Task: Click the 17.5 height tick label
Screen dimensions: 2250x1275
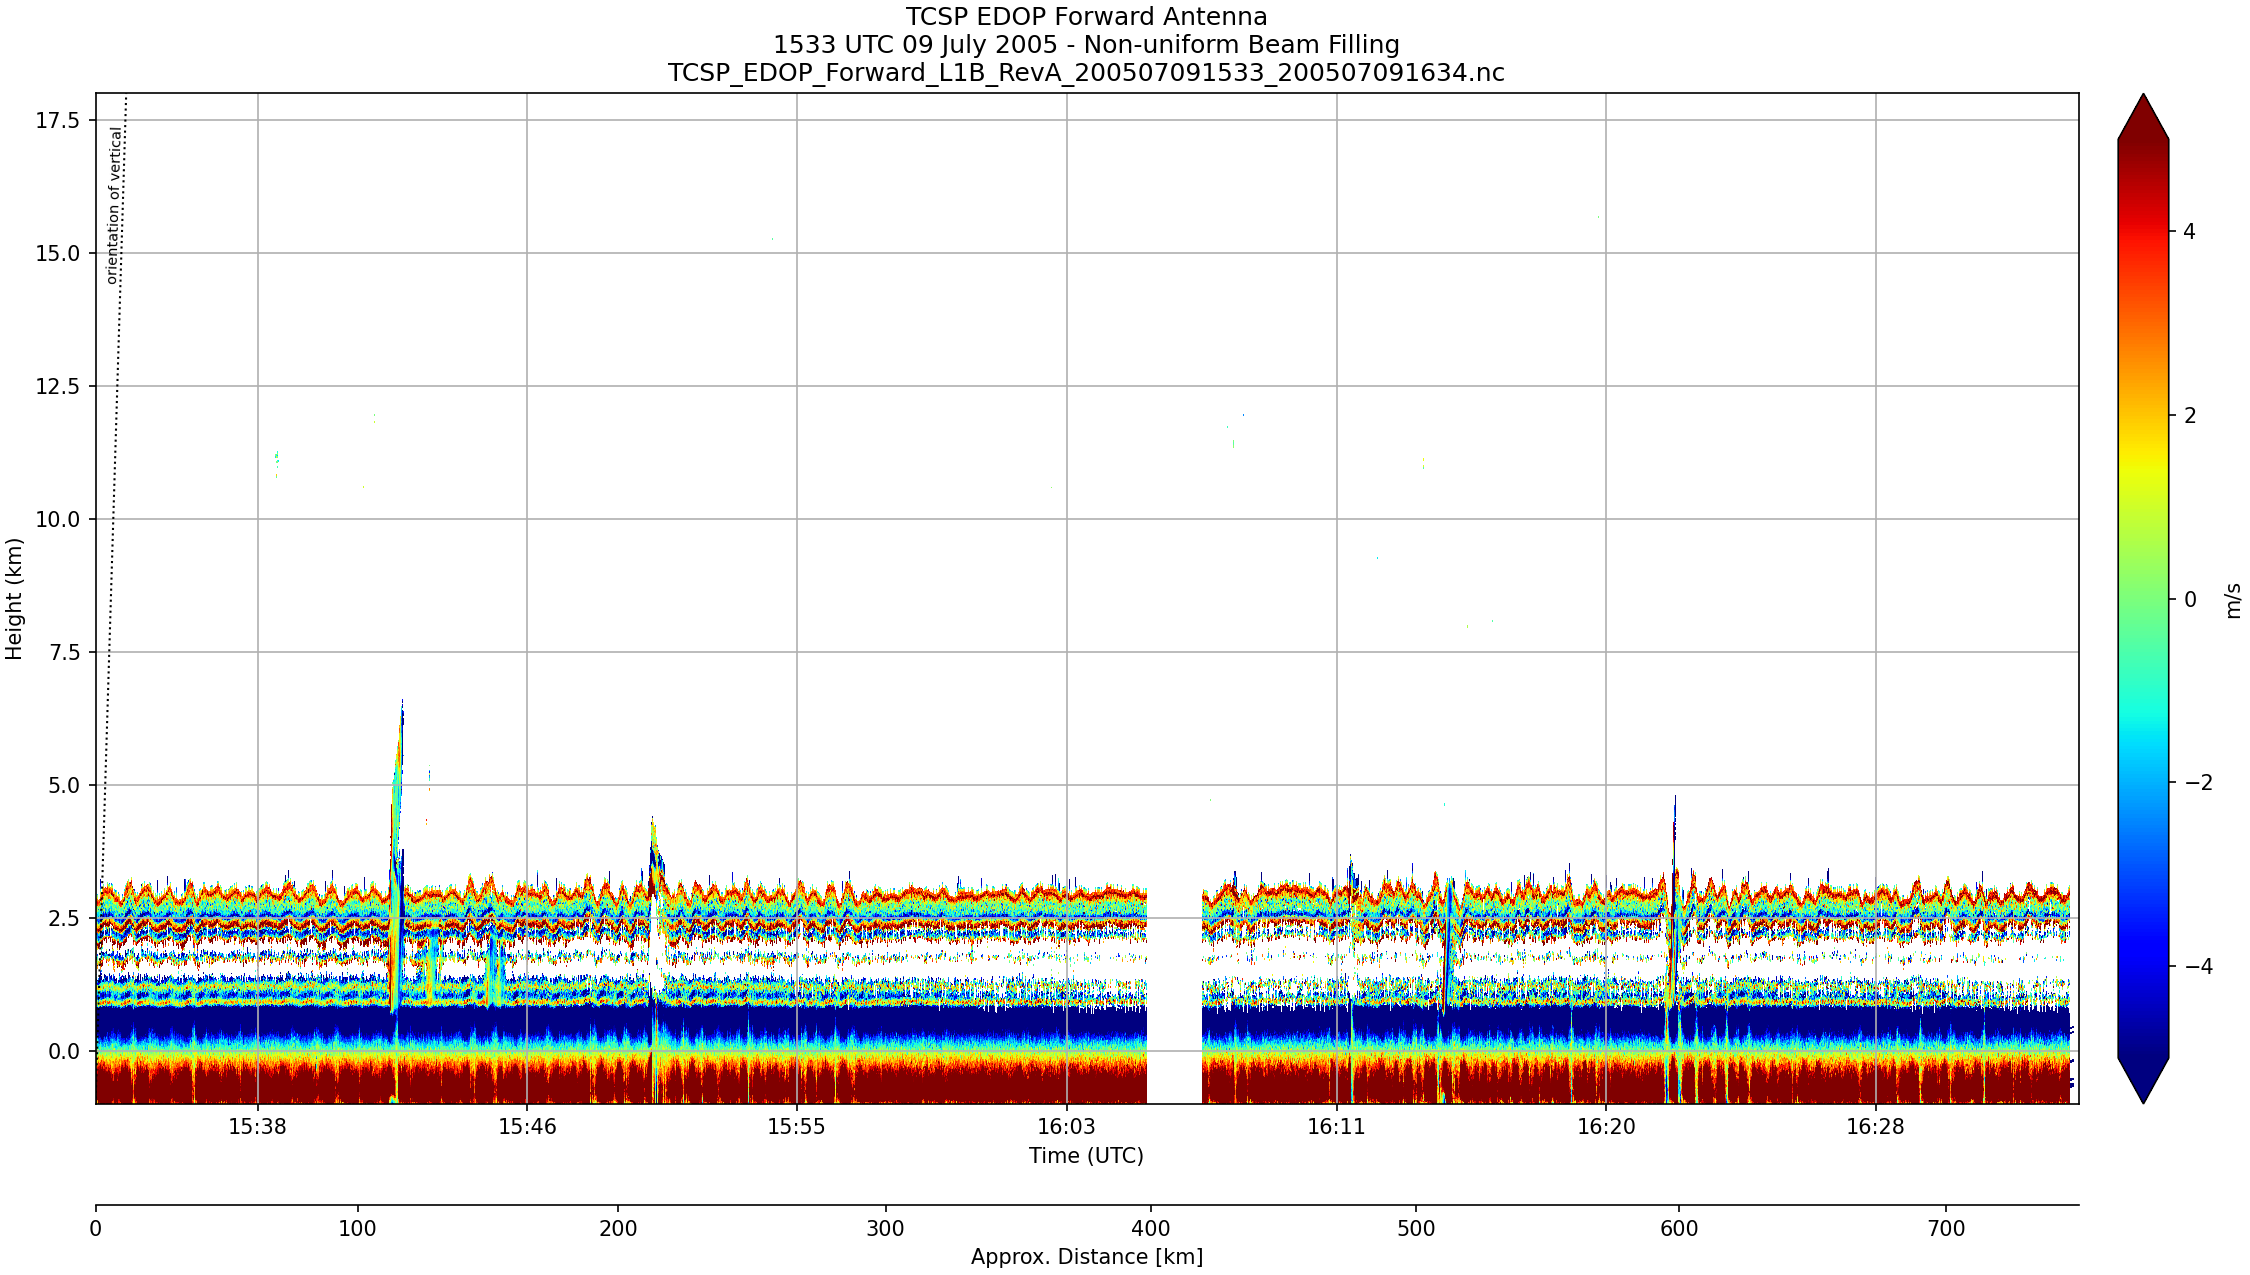Action: coord(58,121)
